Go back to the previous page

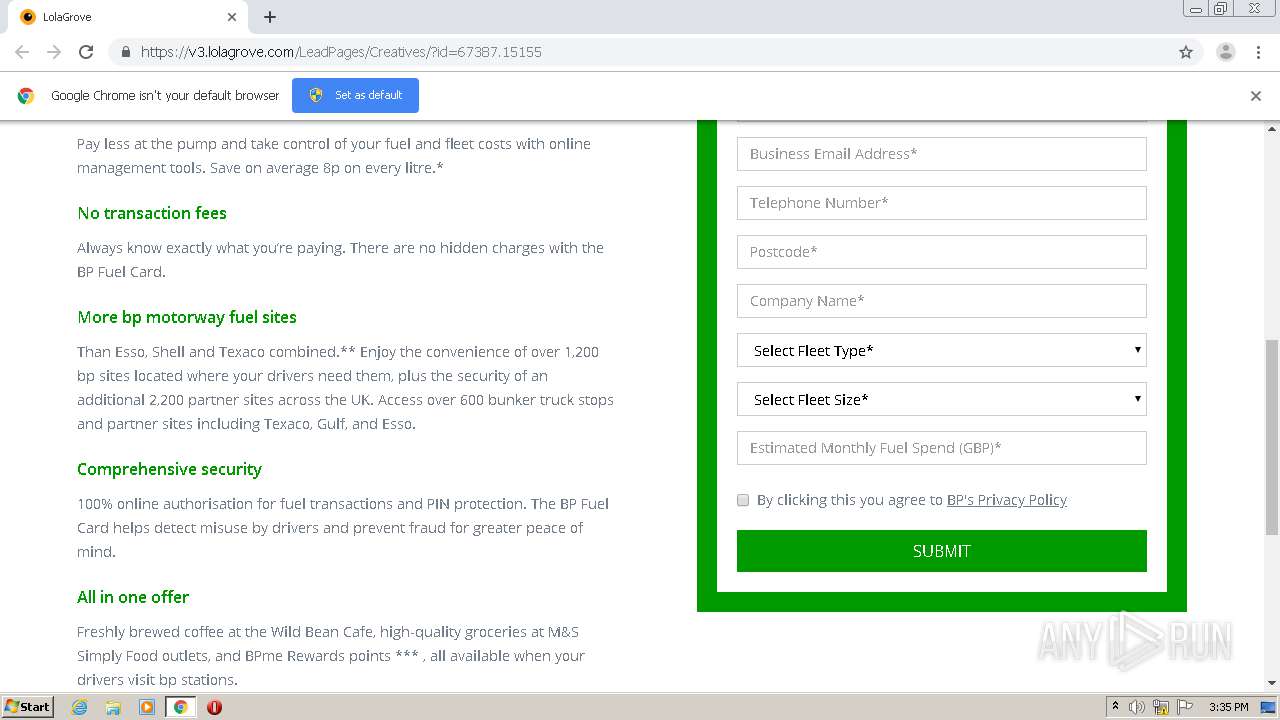coord(22,52)
